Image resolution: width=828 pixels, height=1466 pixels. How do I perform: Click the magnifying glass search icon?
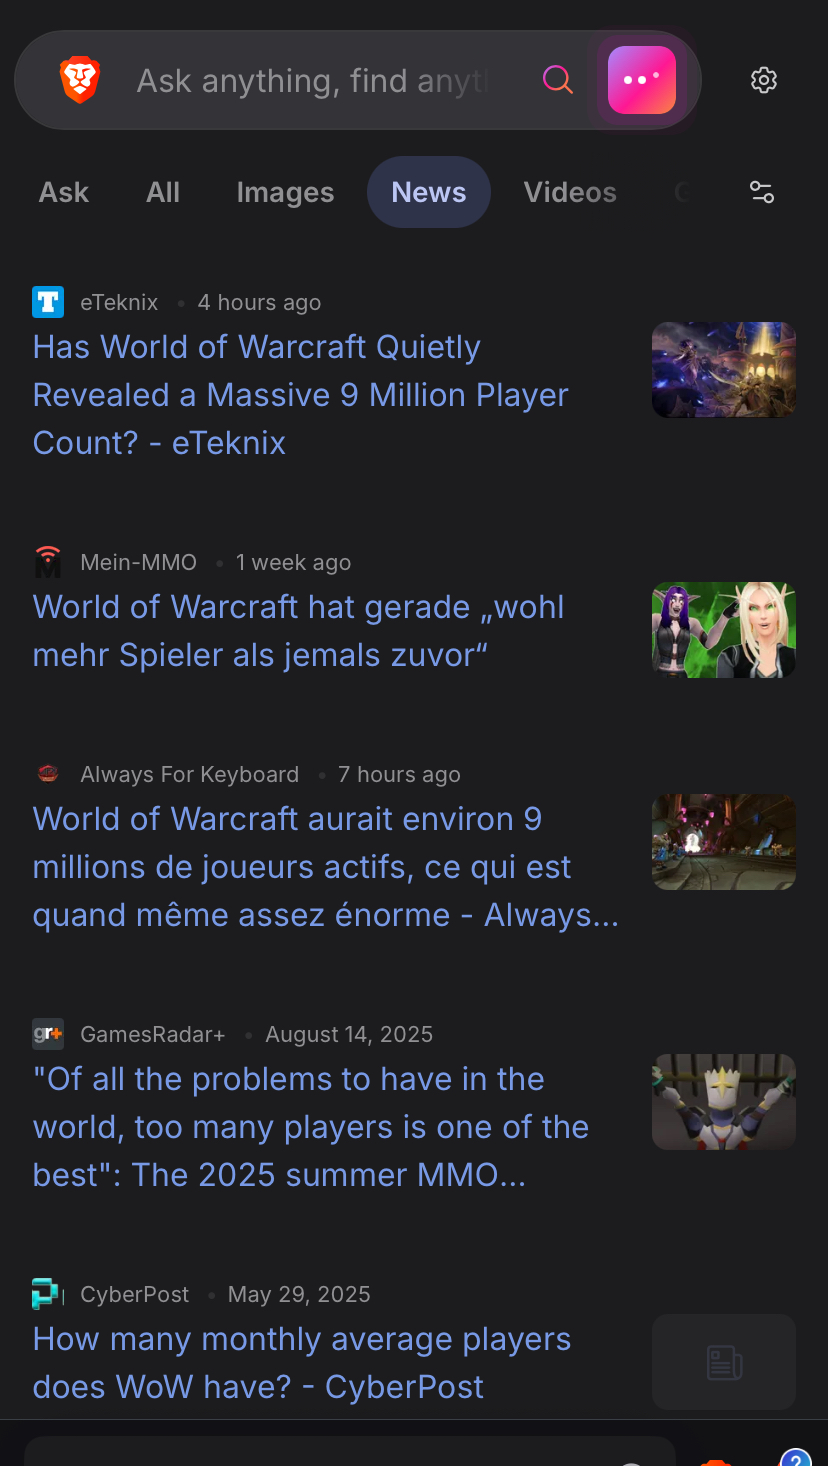tap(558, 80)
